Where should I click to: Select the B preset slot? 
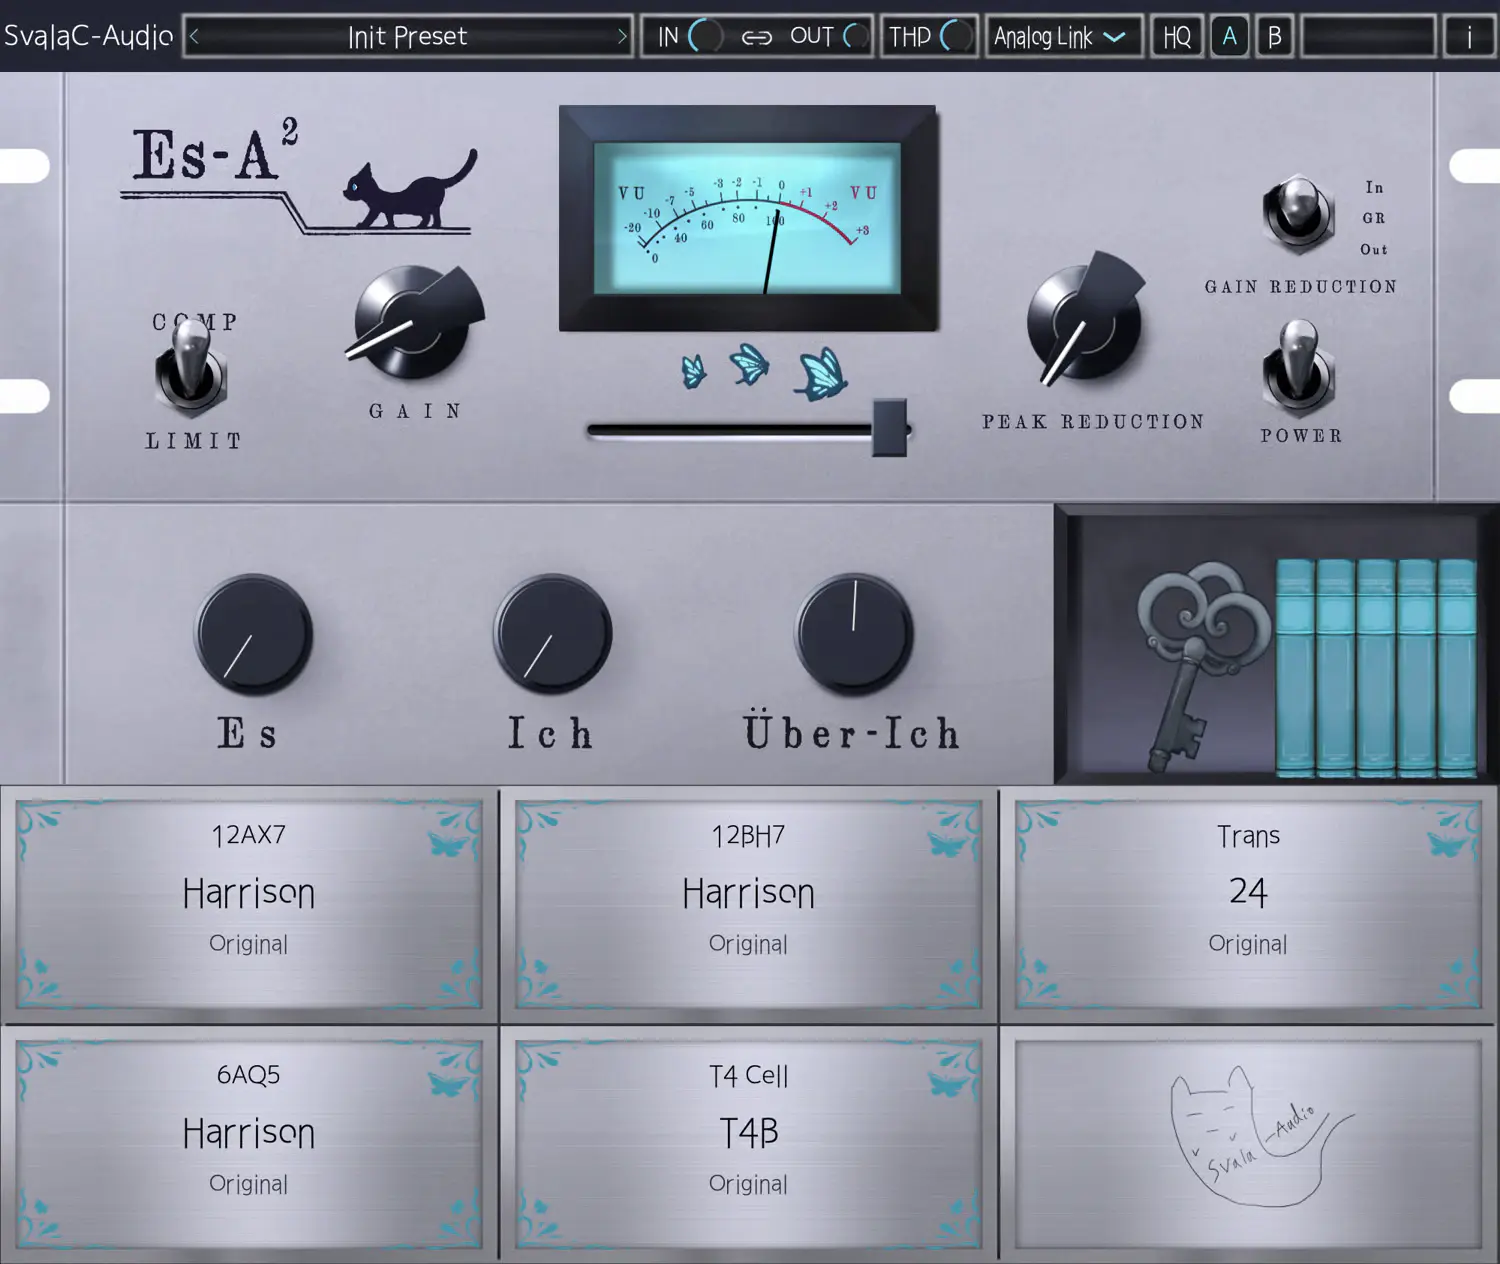pyautogui.click(x=1274, y=37)
